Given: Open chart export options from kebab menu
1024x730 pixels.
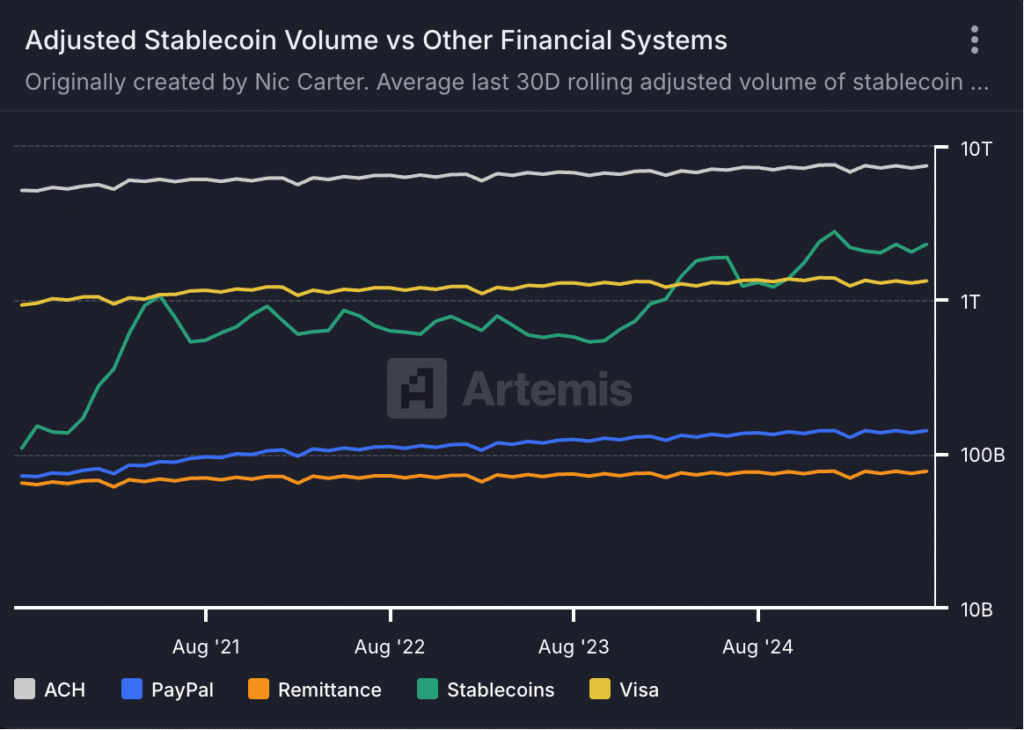Looking at the screenshot, I should point(975,39).
